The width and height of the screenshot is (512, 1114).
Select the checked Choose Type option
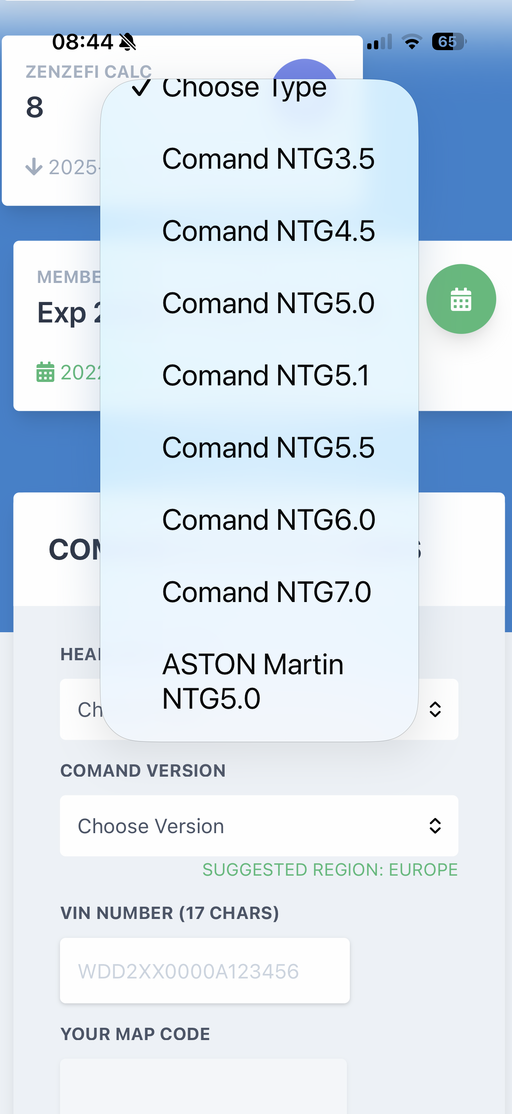[259, 88]
